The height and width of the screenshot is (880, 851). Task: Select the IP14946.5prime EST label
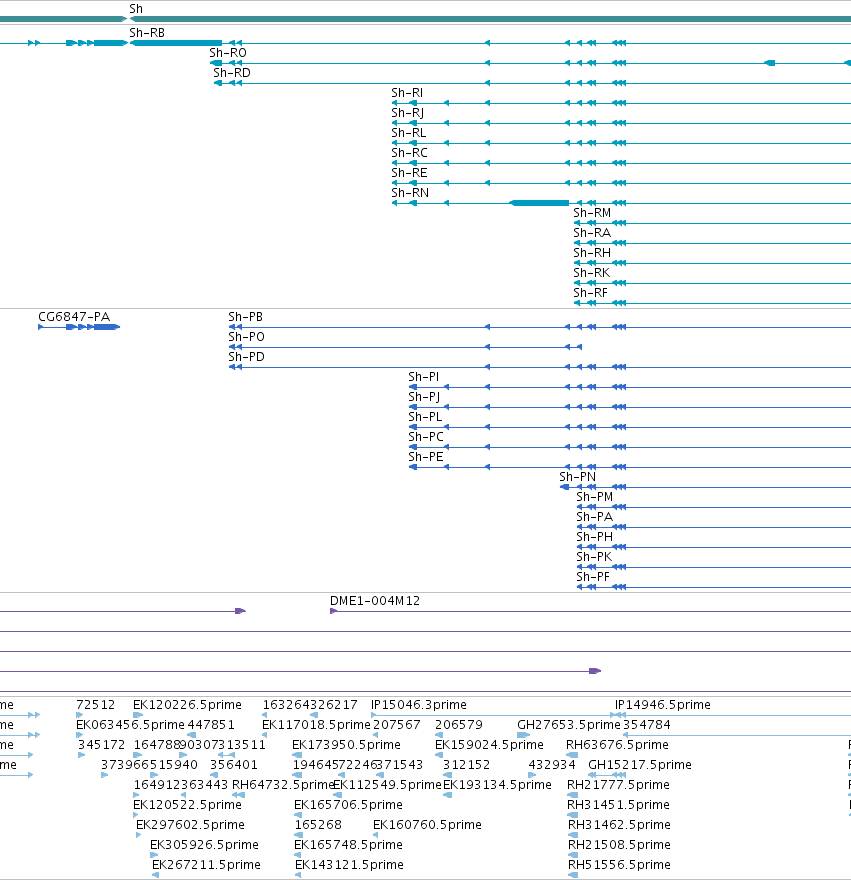663,705
